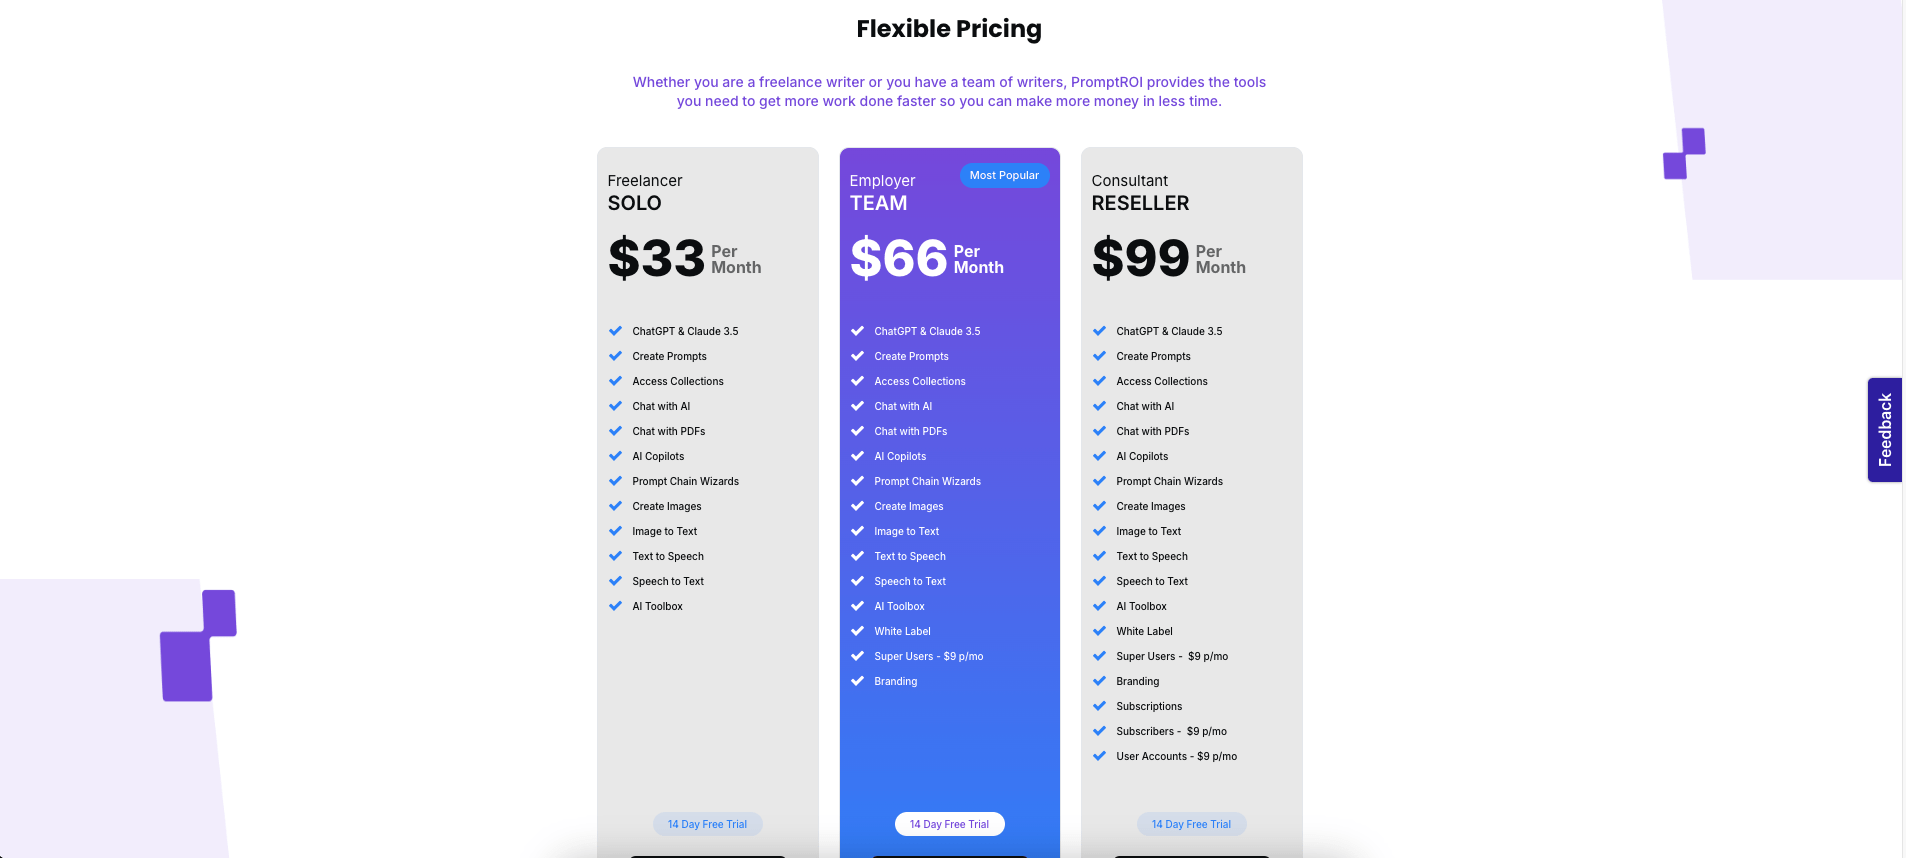Click the purple squares graphic at upper right
This screenshot has height=858, width=1906.
click(1684, 153)
